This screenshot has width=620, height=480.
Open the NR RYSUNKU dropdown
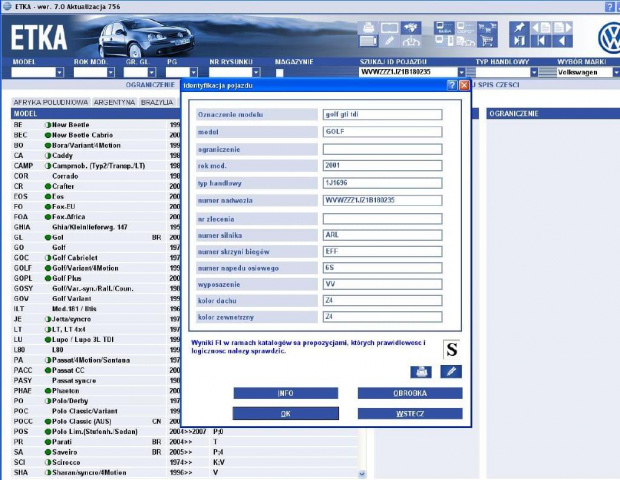pos(256,72)
